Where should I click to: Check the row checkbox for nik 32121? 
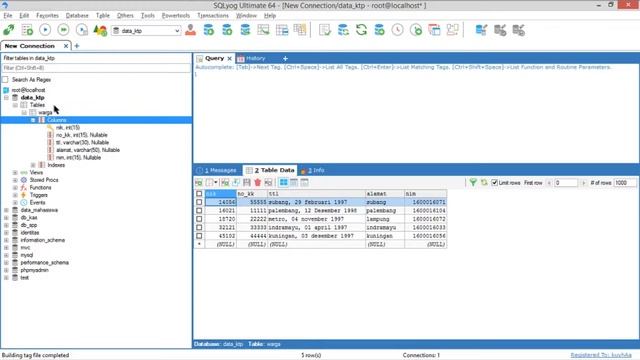coord(199,227)
